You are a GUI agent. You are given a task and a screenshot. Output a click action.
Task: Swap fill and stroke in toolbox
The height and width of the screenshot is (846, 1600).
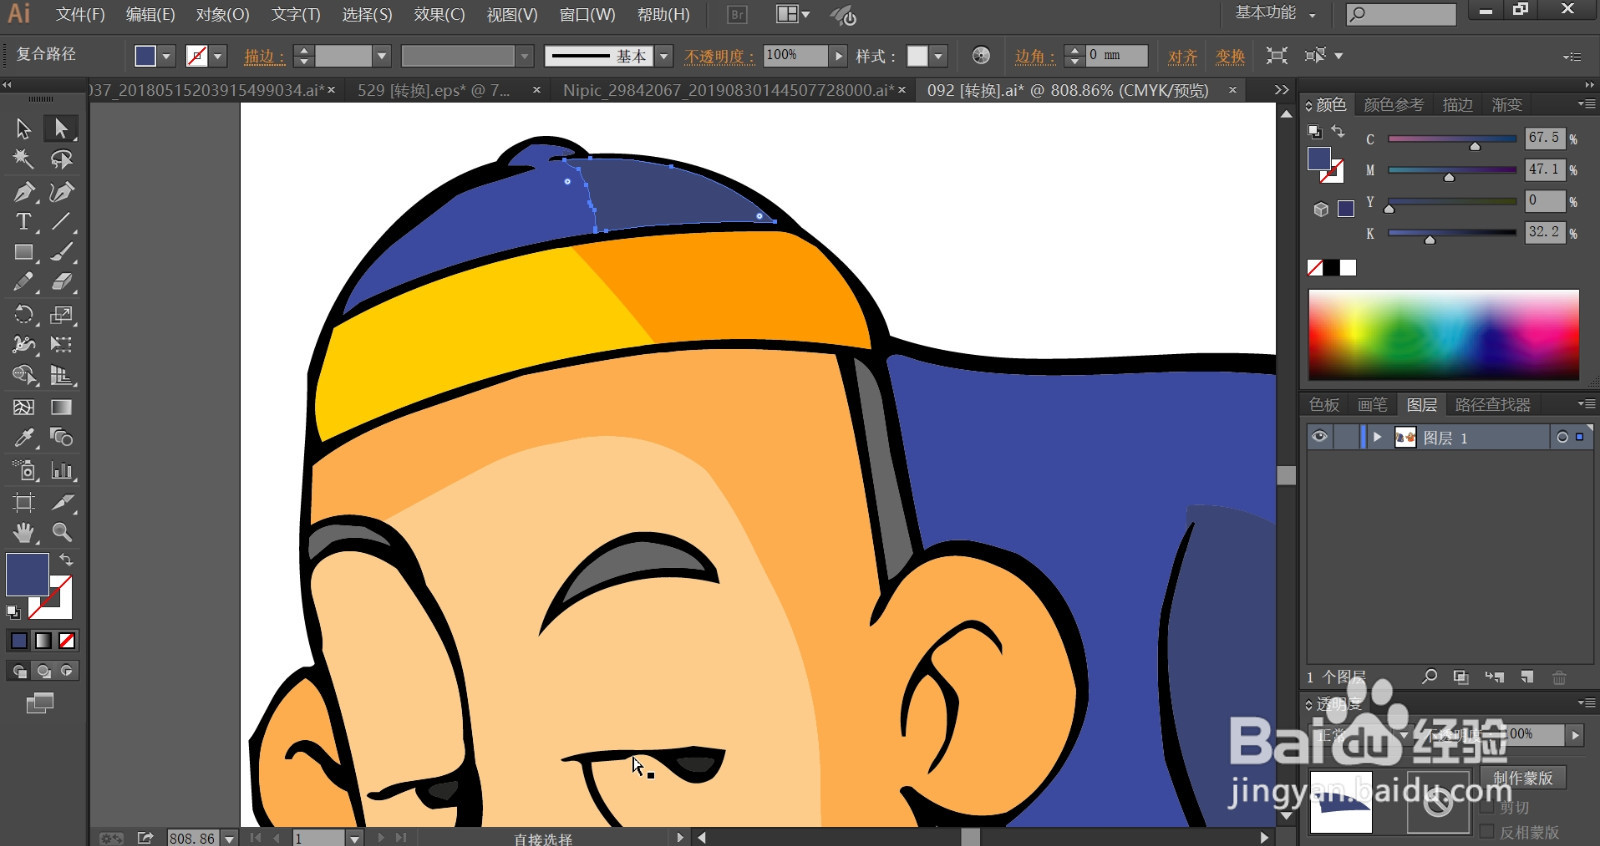(66, 560)
